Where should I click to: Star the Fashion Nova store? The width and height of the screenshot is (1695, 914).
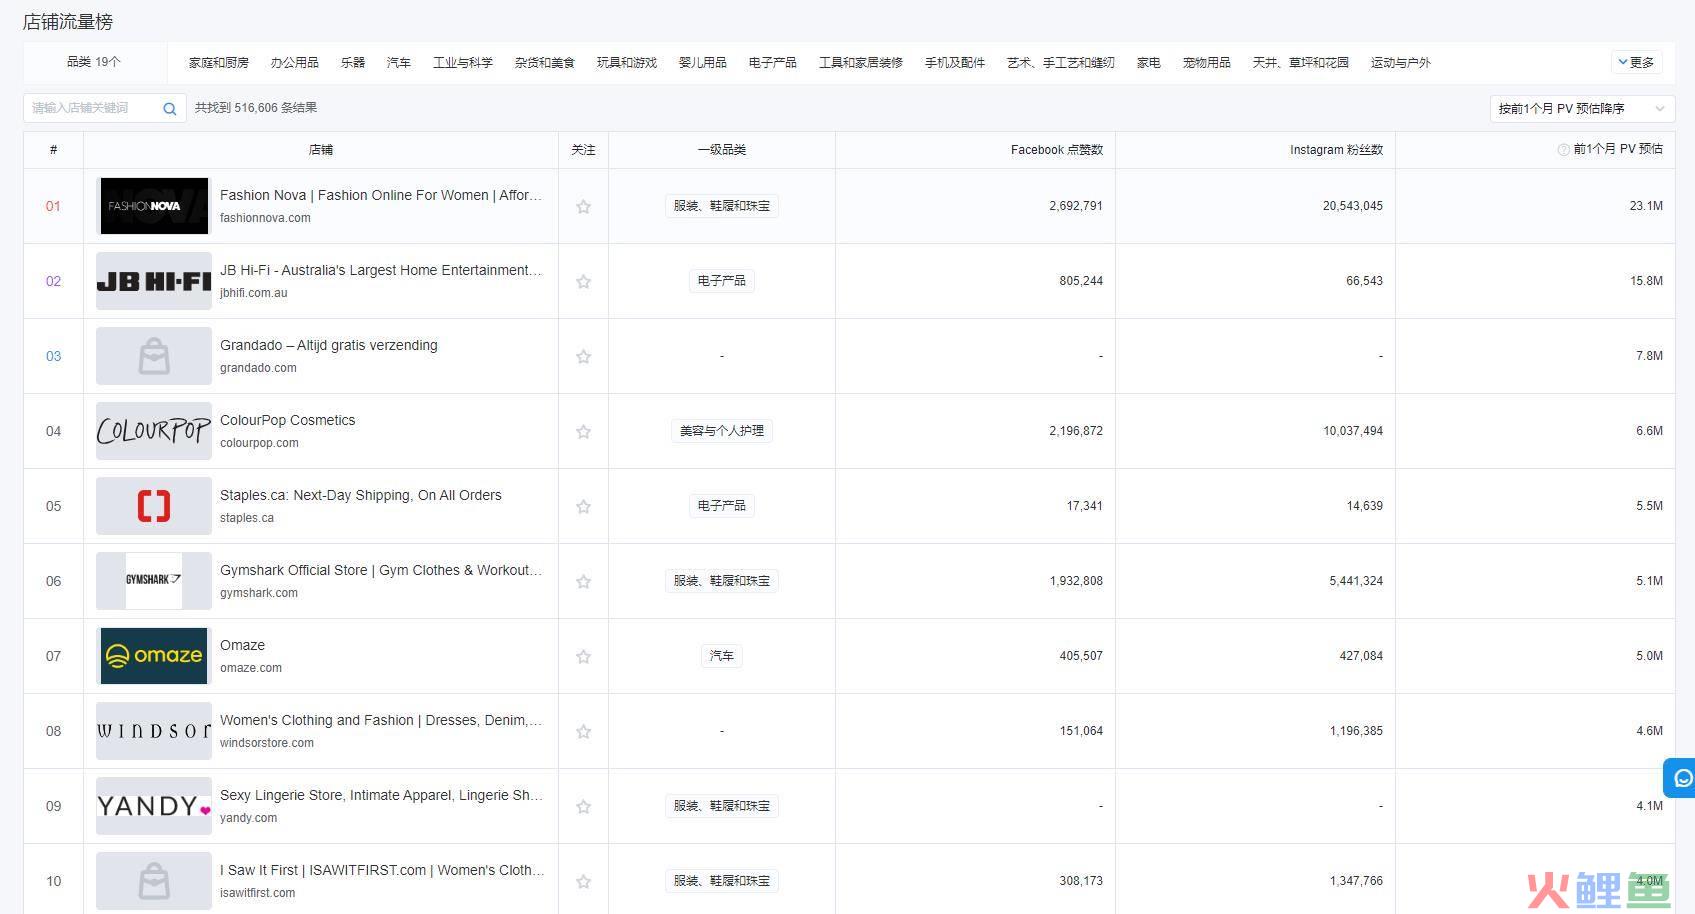click(x=583, y=206)
